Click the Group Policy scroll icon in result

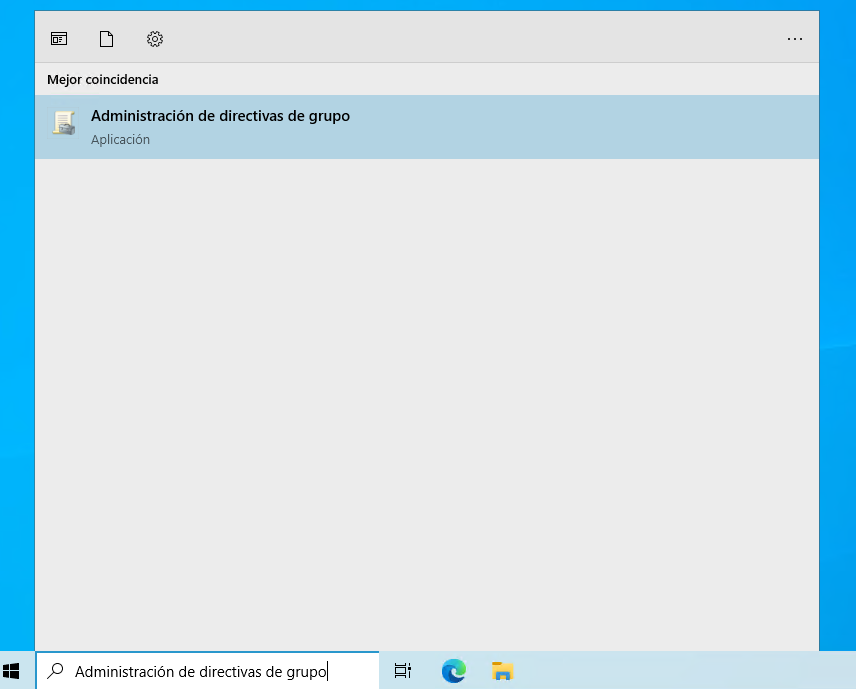click(64, 124)
